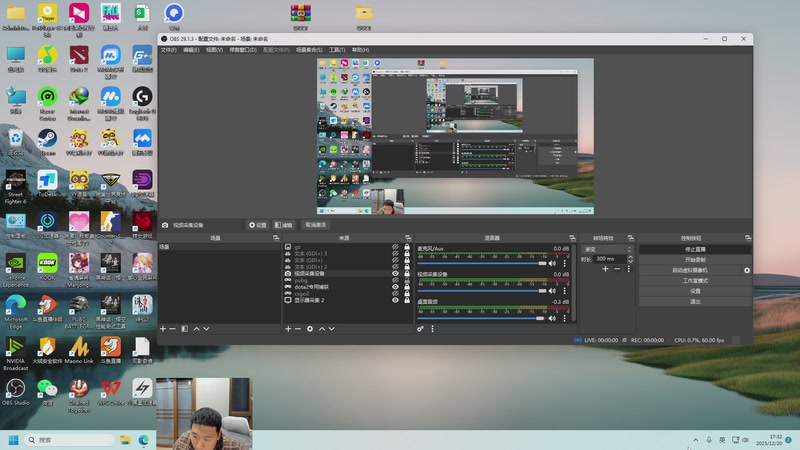The width and height of the screenshot is (800, 450).
Task: Open source properties gear in the Sources toolbar
Action: [310, 329]
